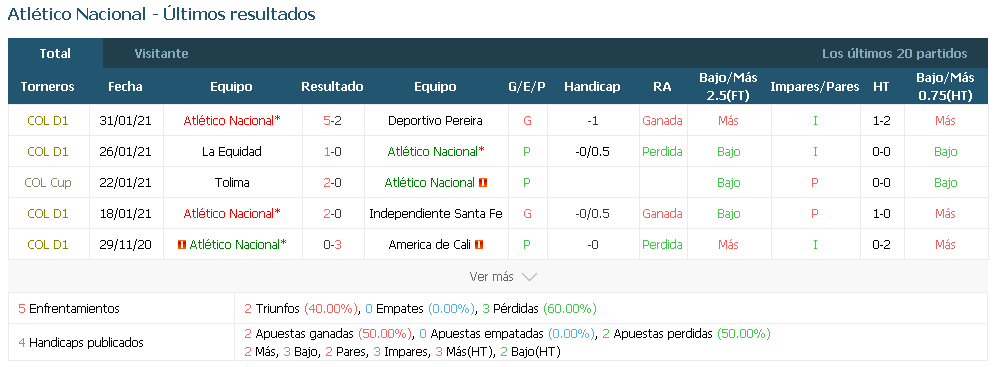Image resolution: width=999 pixels, height=367 pixels.
Task: Click the Bajo/Más 2.5(FT) column header
Action: 728,87
